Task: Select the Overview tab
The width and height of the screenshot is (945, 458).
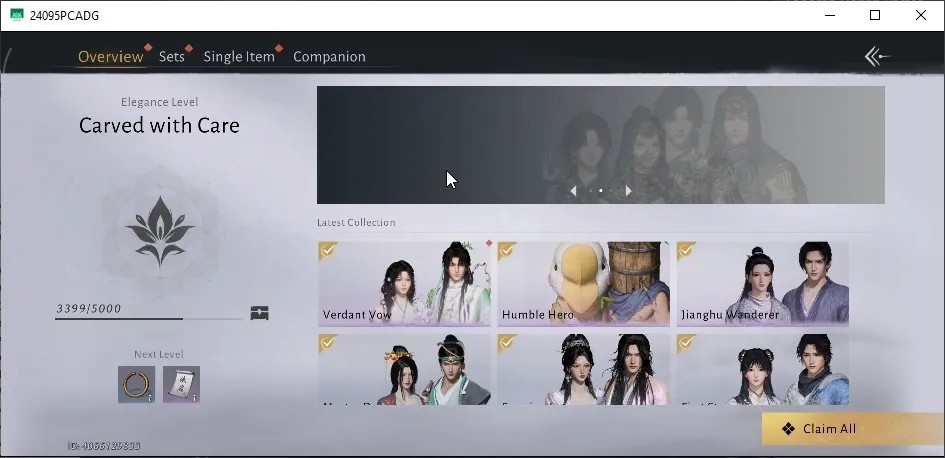Action: (111, 57)
